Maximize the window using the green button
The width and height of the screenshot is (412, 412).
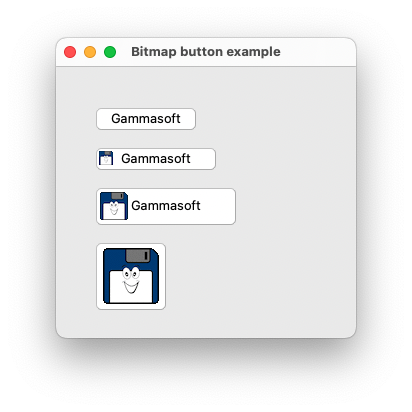110,52
